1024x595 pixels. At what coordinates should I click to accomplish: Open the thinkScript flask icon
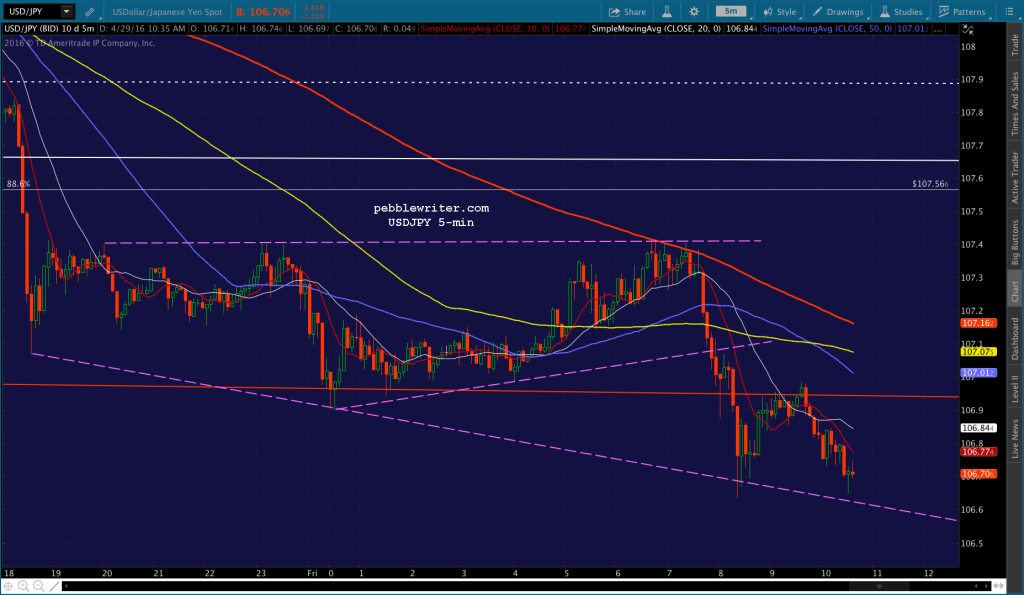pos(667,12)
